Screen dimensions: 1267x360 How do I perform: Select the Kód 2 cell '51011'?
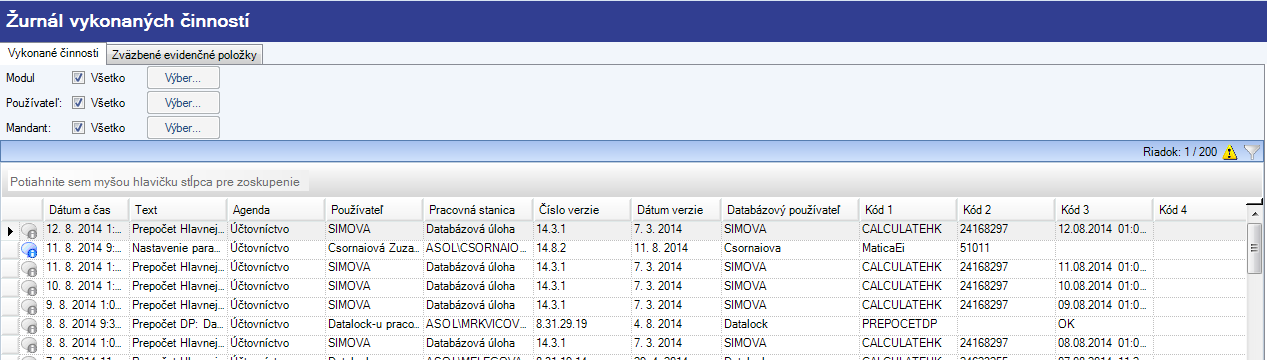pos(1005,249)
